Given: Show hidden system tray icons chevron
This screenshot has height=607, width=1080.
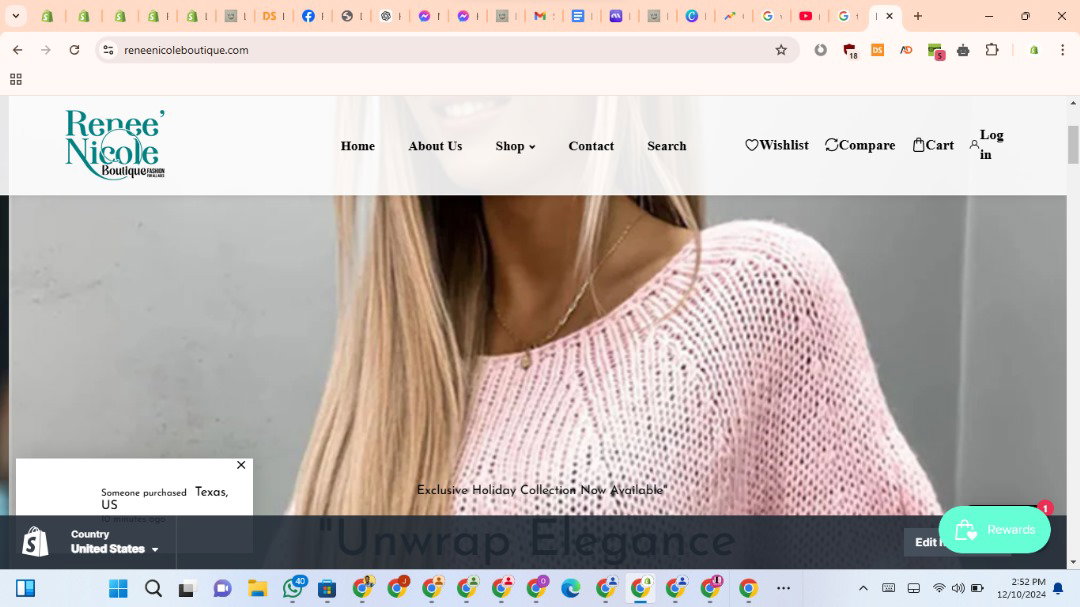Looking at the screenshot, I should pos(863,588).
